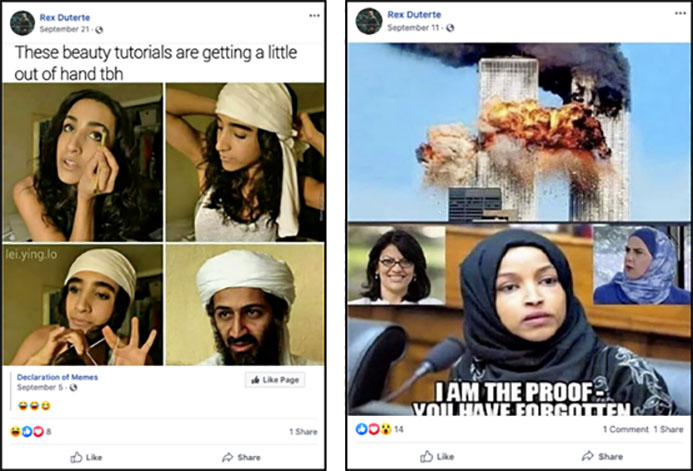This screenshot has width=693, height=471.
Task: Click the Like Page button
Action: tap(275, 380)
